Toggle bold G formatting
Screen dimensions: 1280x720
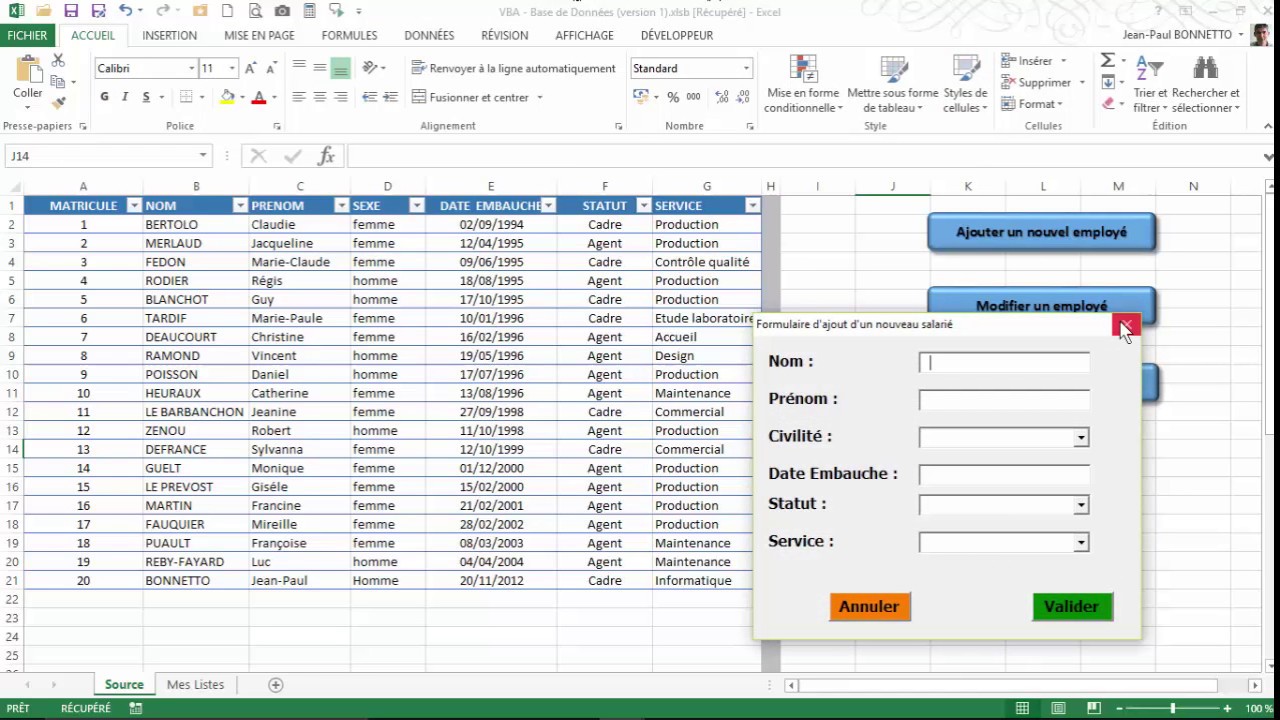click(x=104, y=97)
